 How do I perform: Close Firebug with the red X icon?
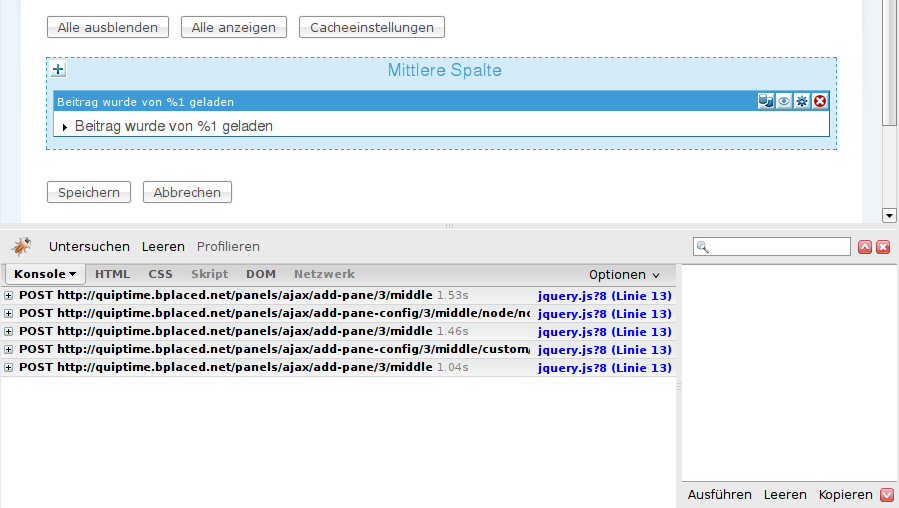[x=883, y=247]
